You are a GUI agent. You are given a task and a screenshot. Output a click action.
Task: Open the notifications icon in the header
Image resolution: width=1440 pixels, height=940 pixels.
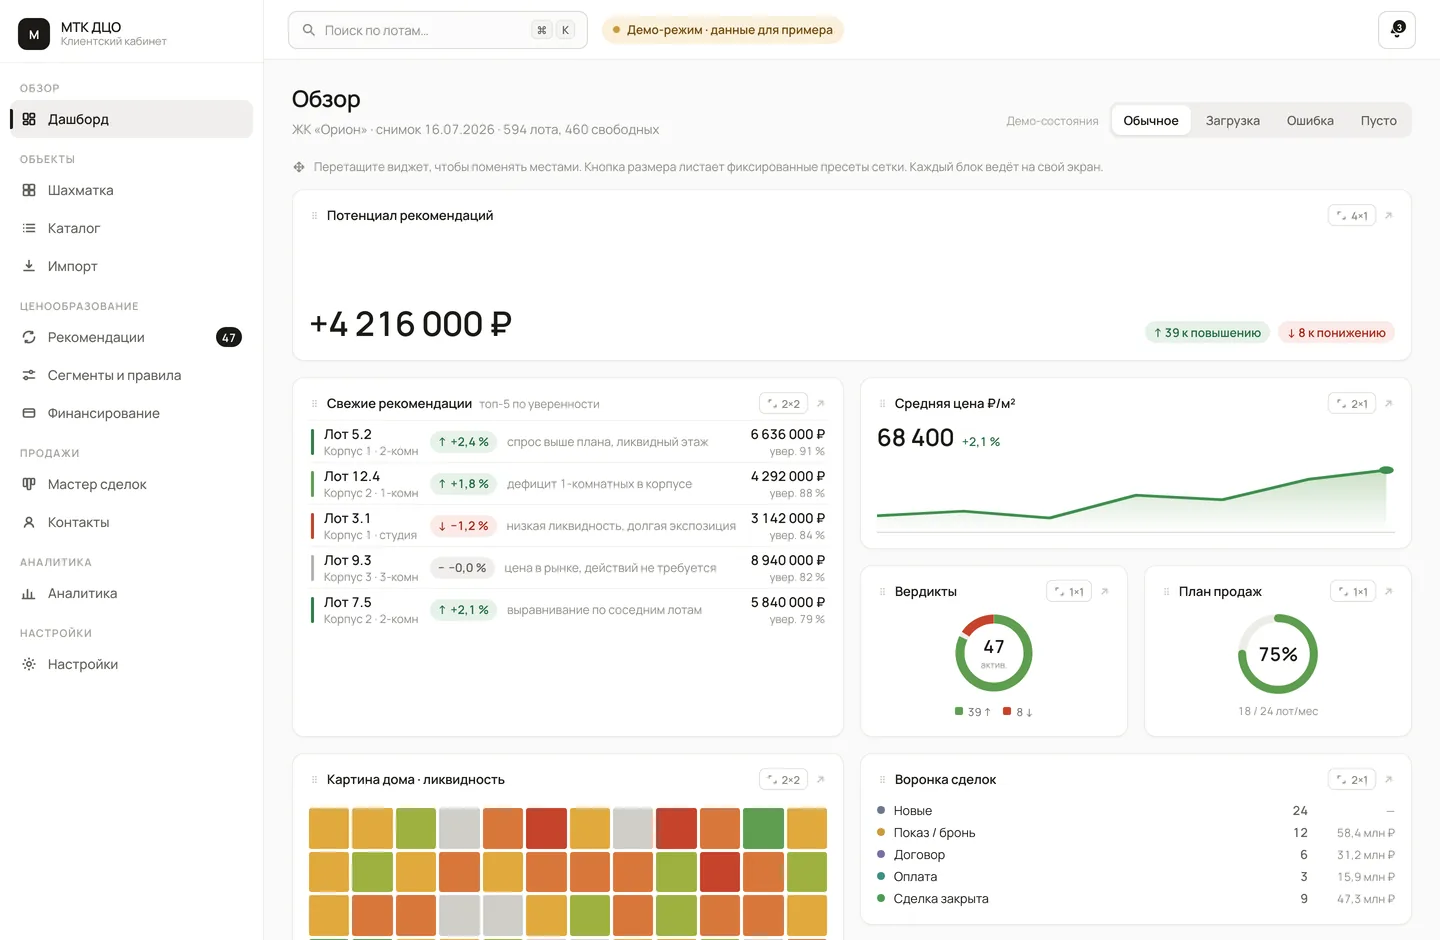(1396, 30)
